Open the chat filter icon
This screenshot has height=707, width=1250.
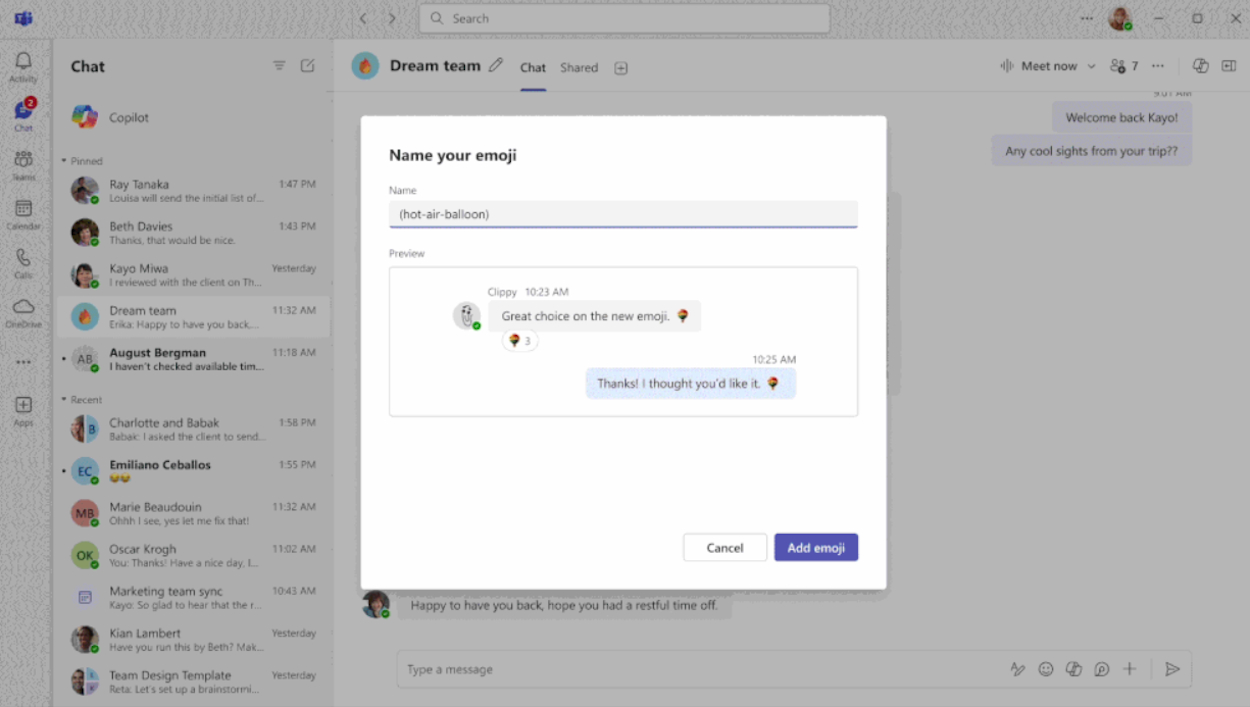coord(279,65)
